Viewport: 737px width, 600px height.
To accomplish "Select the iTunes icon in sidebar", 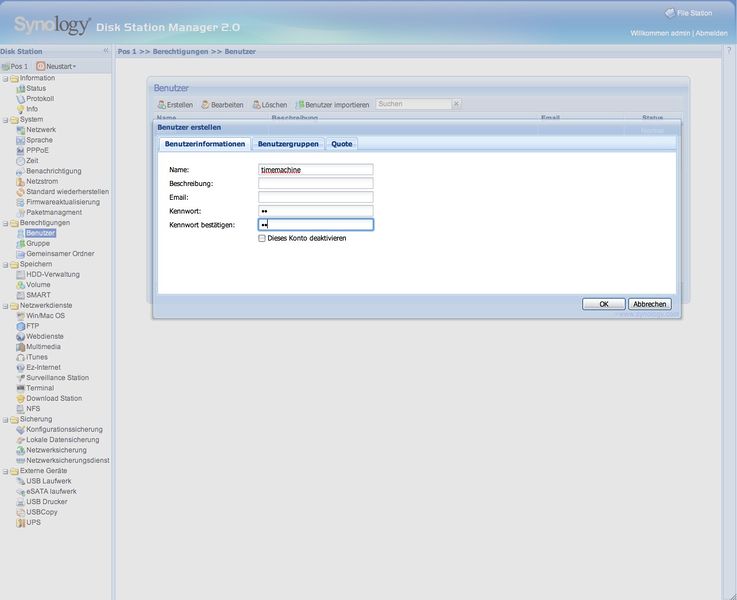I will coord(20,357).
